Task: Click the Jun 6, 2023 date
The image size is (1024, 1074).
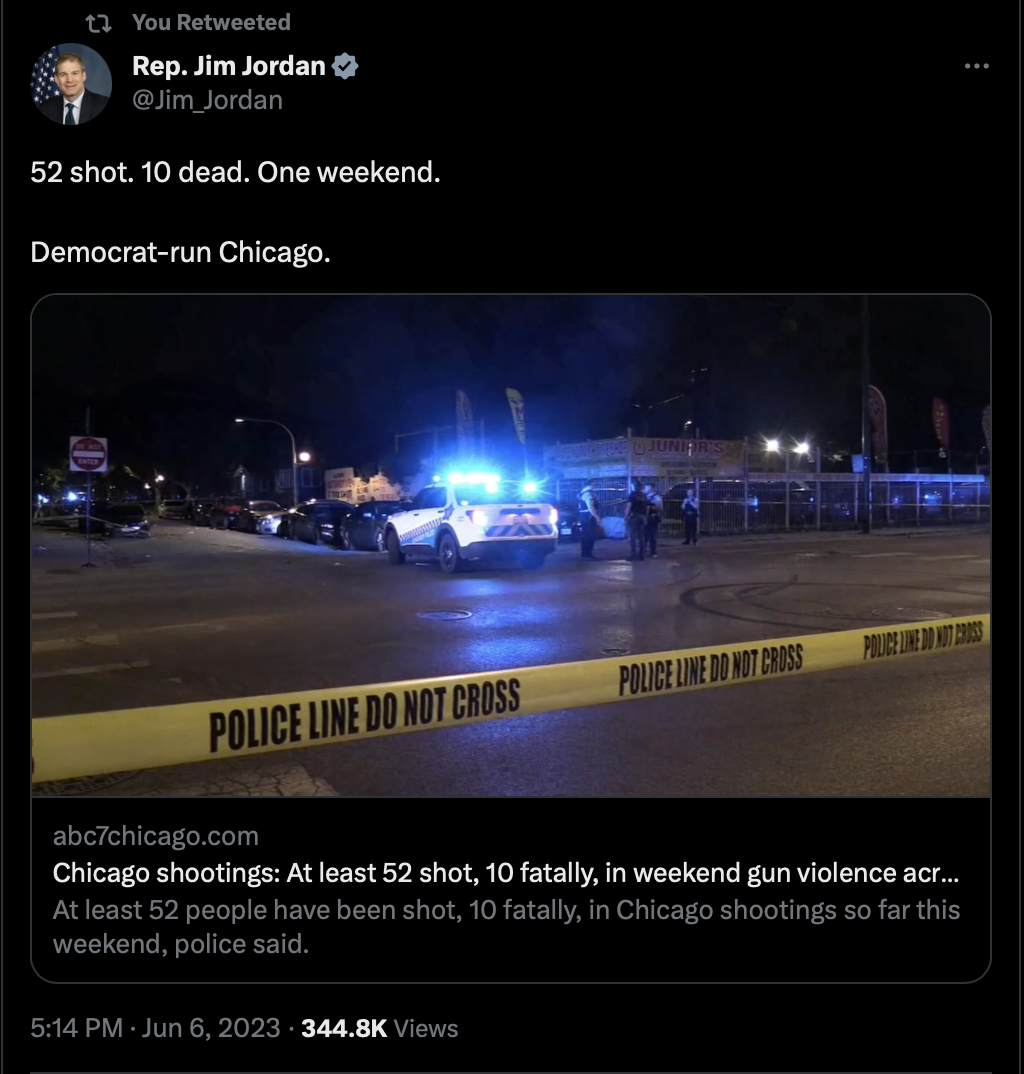Action: (211, 1027)
